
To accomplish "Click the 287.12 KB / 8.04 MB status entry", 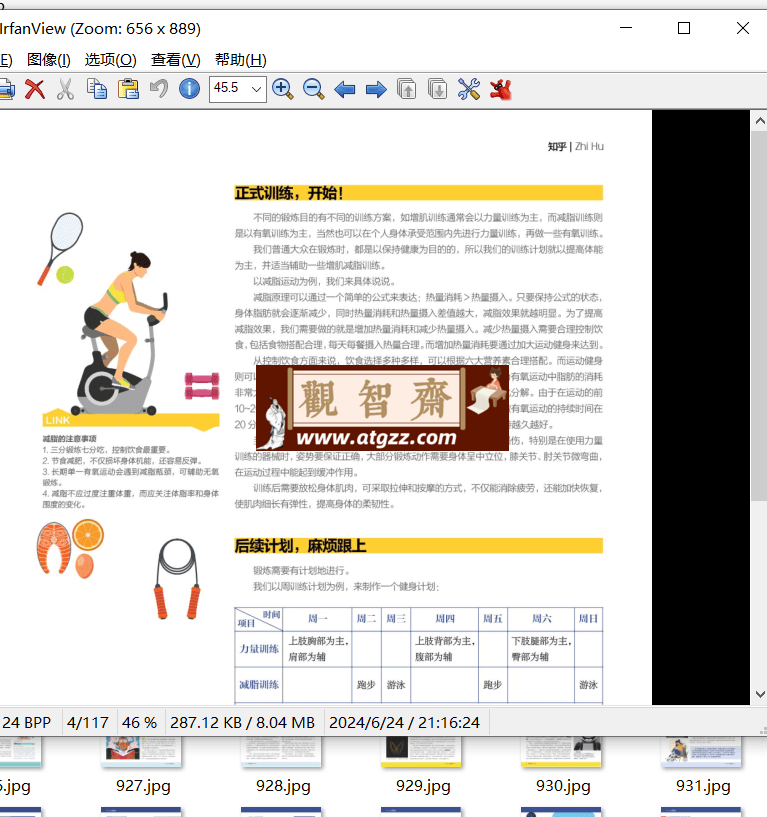I will tap(242, 723).
